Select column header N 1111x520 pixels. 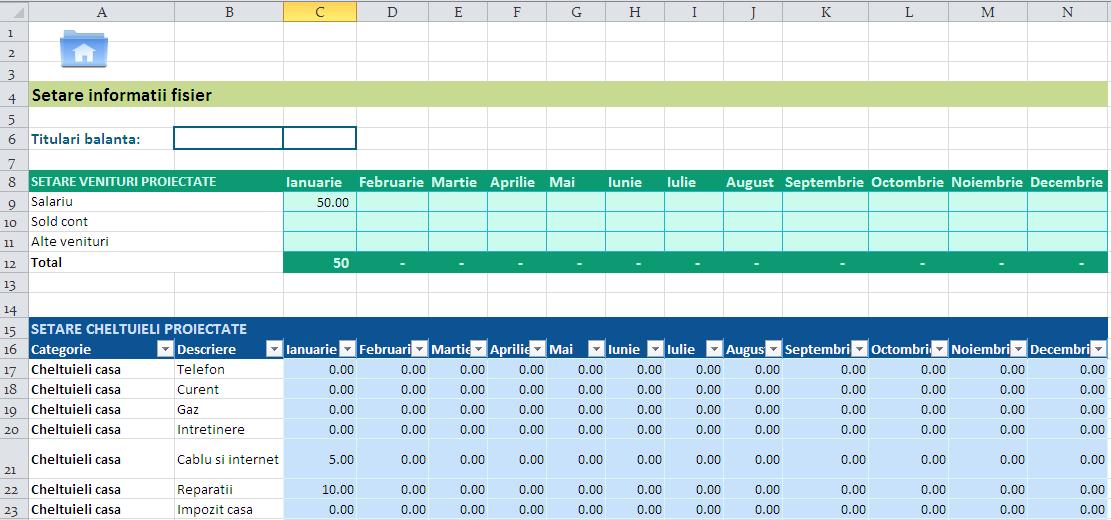[1067, 11]
